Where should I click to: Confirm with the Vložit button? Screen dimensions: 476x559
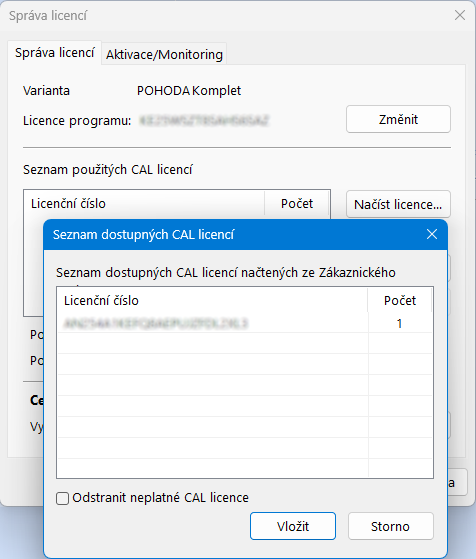[x=293, y=526]
